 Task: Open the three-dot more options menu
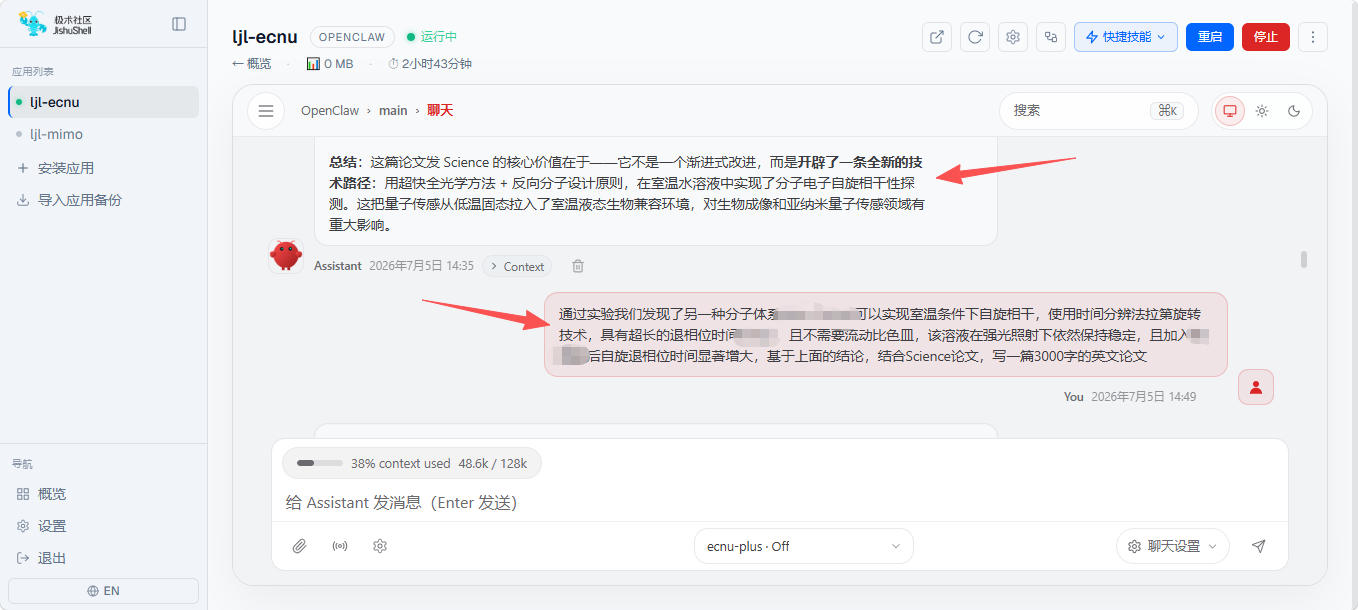coord(1313,37)
